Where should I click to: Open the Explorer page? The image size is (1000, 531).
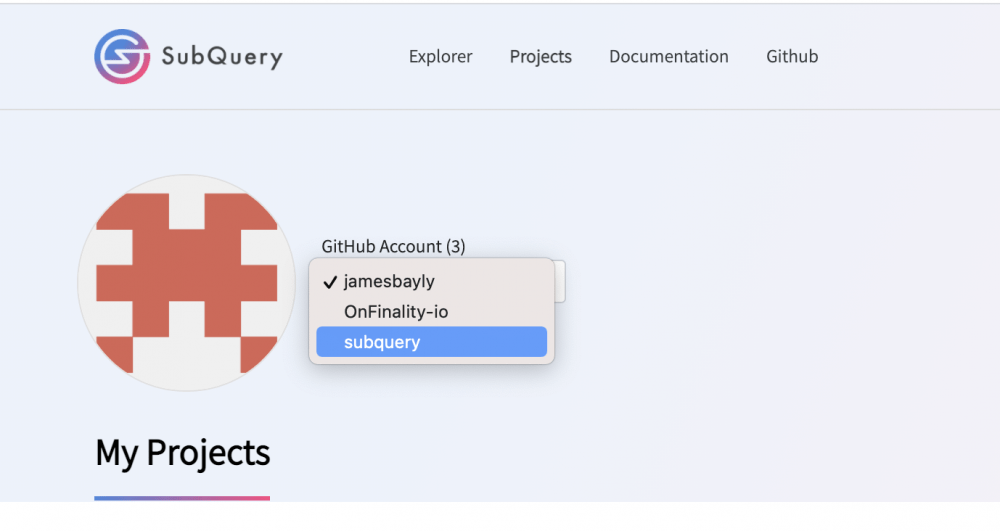pyautogui.click(x=441, y=57)
